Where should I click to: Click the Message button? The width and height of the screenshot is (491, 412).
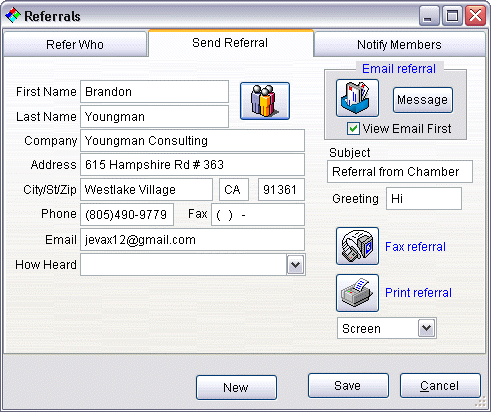pos(422,100)
